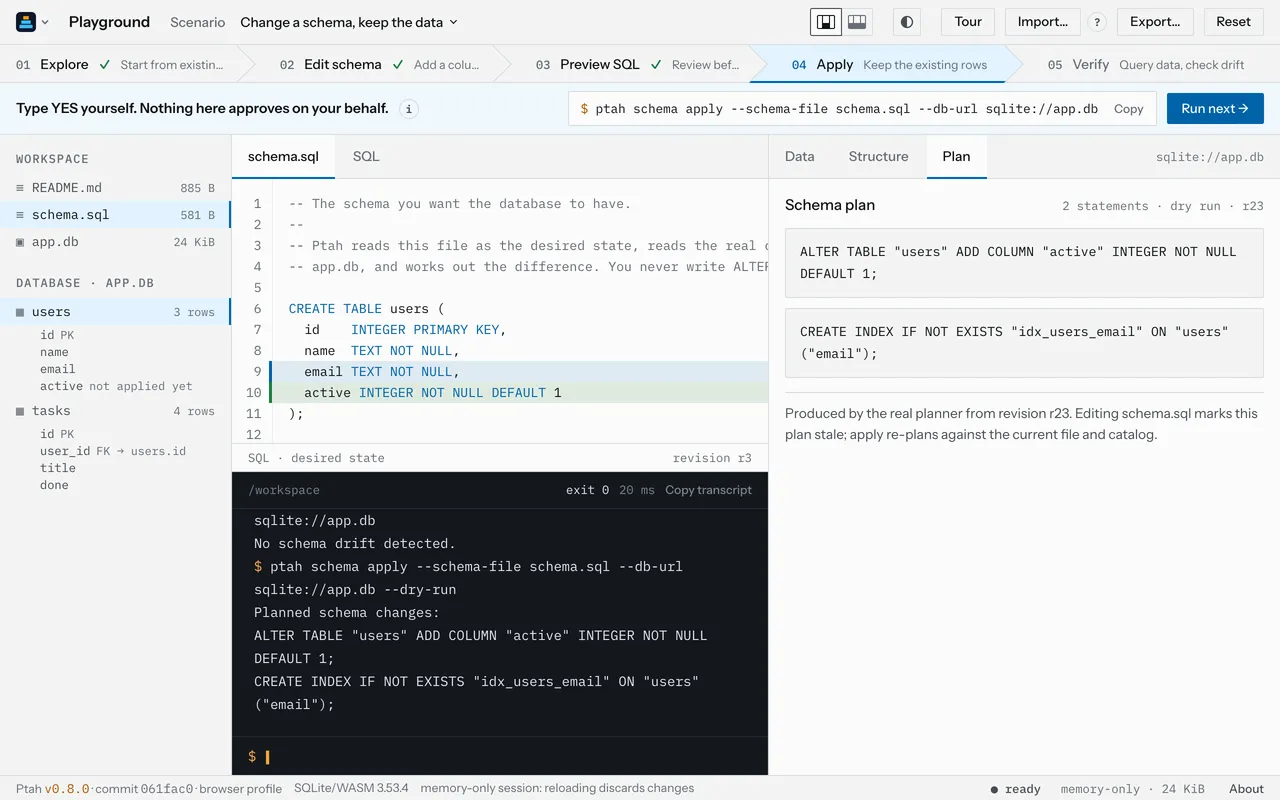The height and width of the screenshot is (800, 1280).
Task: Copy the terminal transcript
Action: pyautogui.click(x=708, y=490)
